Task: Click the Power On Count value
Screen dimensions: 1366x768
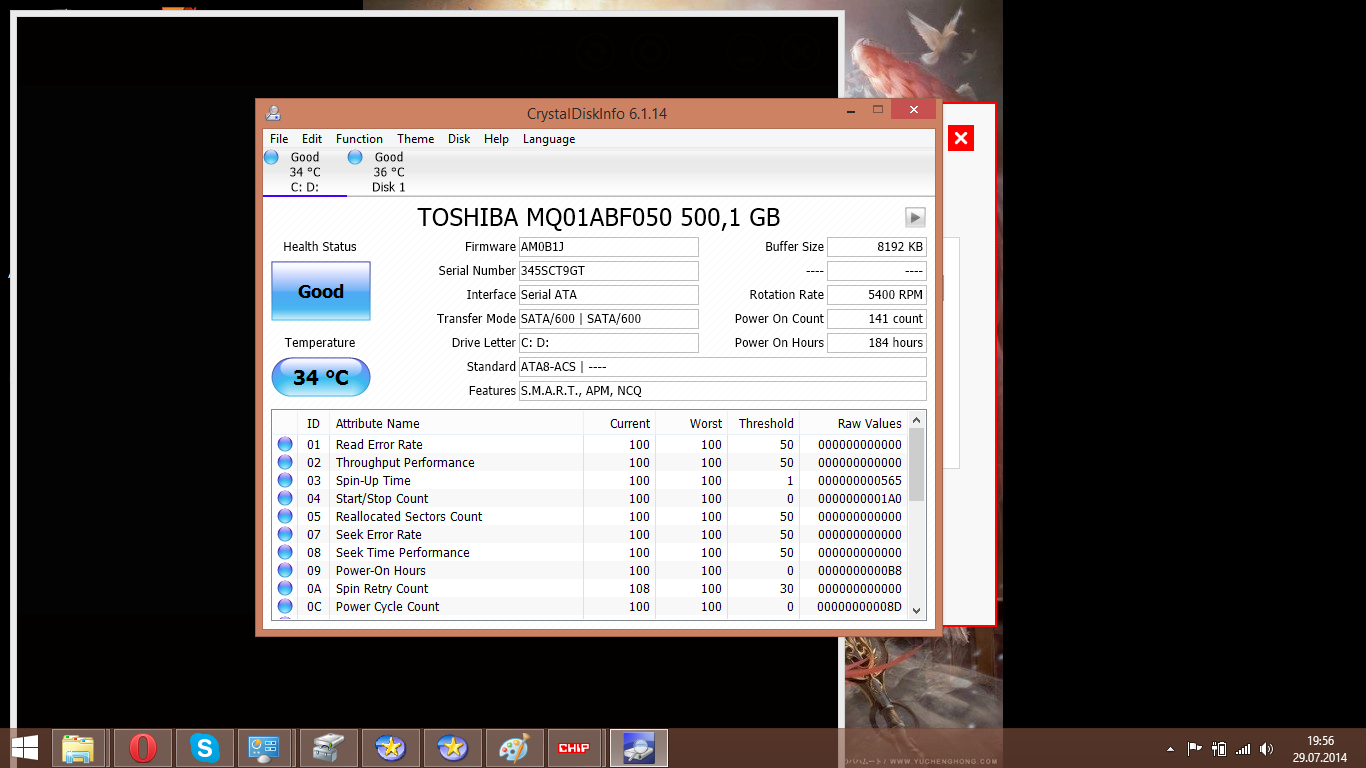Action: point(877,319)
